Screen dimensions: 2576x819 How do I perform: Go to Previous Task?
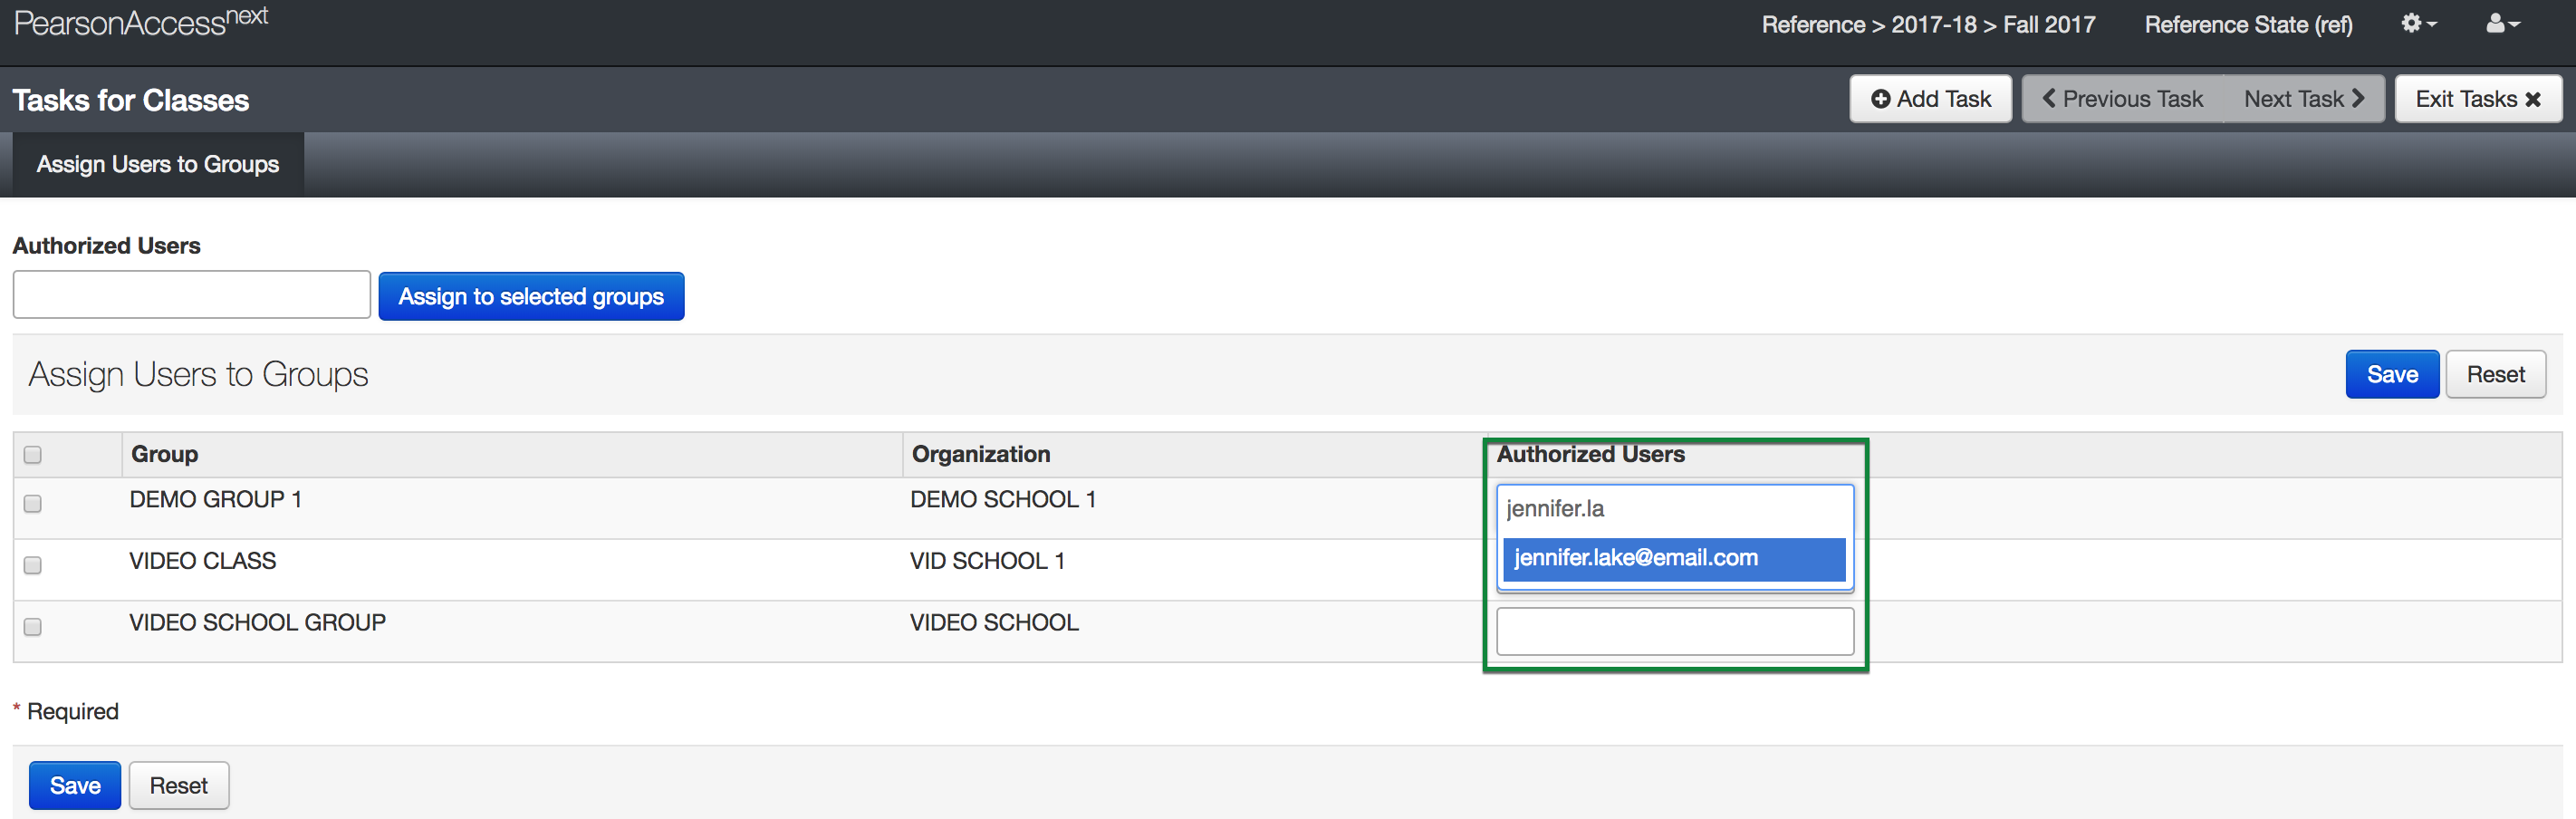tap(2122, 99)
